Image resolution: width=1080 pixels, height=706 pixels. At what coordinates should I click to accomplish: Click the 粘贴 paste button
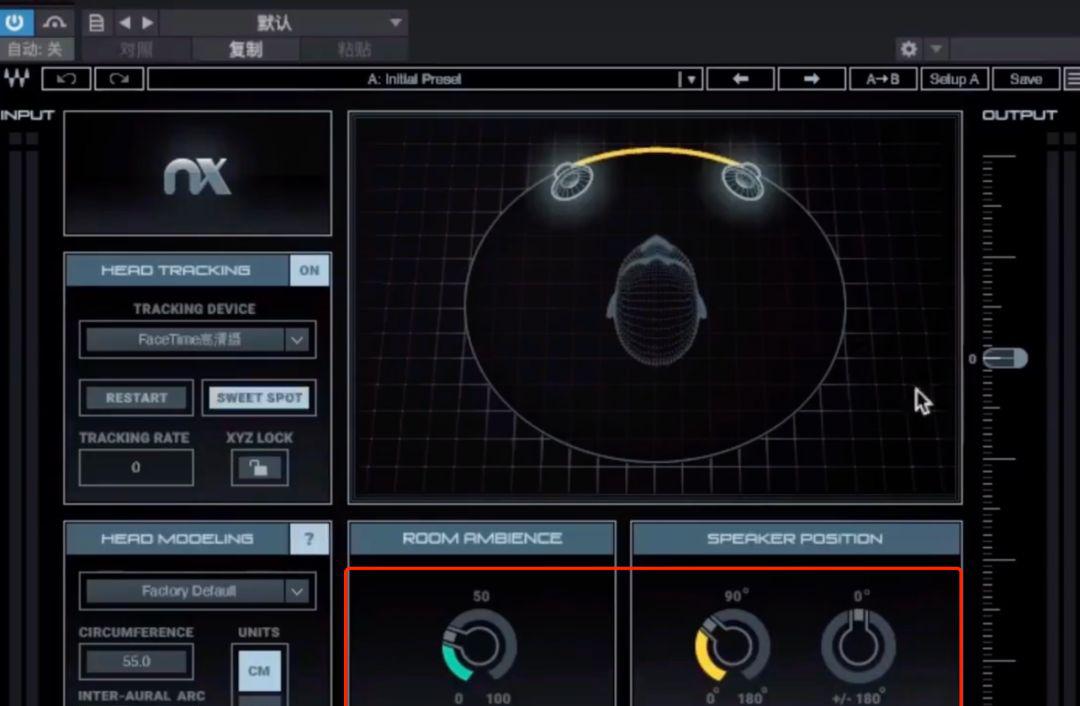coord(355,50)
